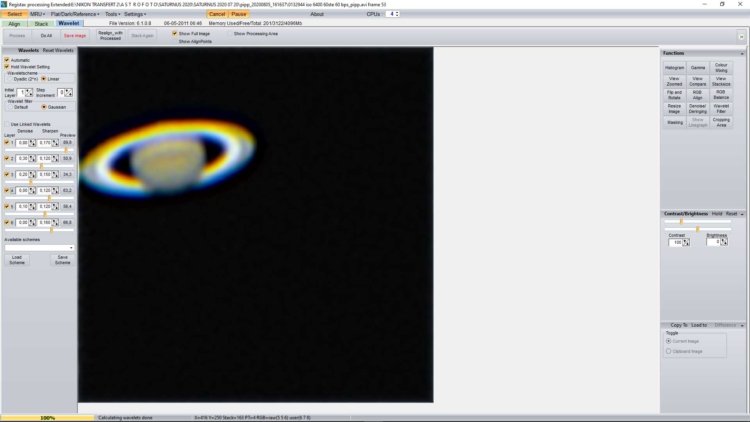Click the Do All button
The image size is (750, 422).
click(x=46, y=36)
